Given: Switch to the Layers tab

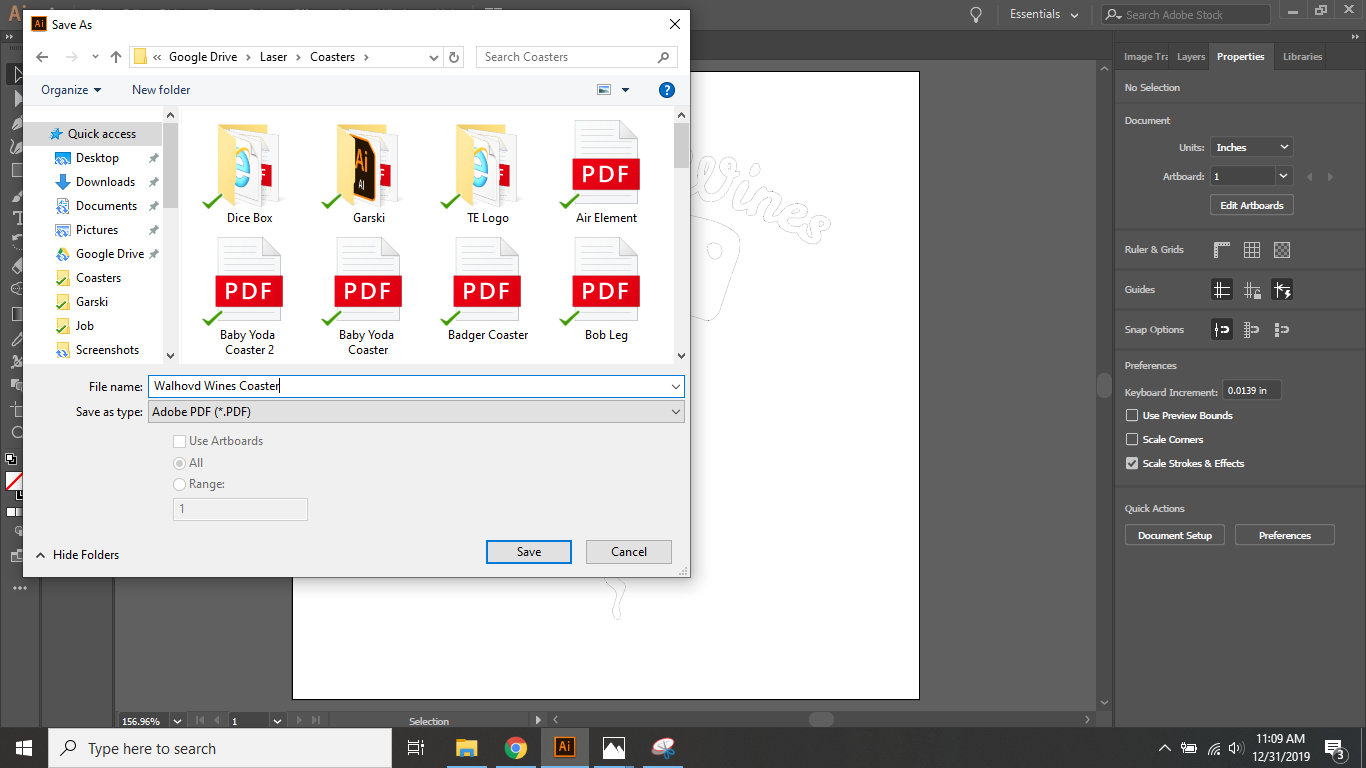Looking at the screenshot, I should 1190,57.
